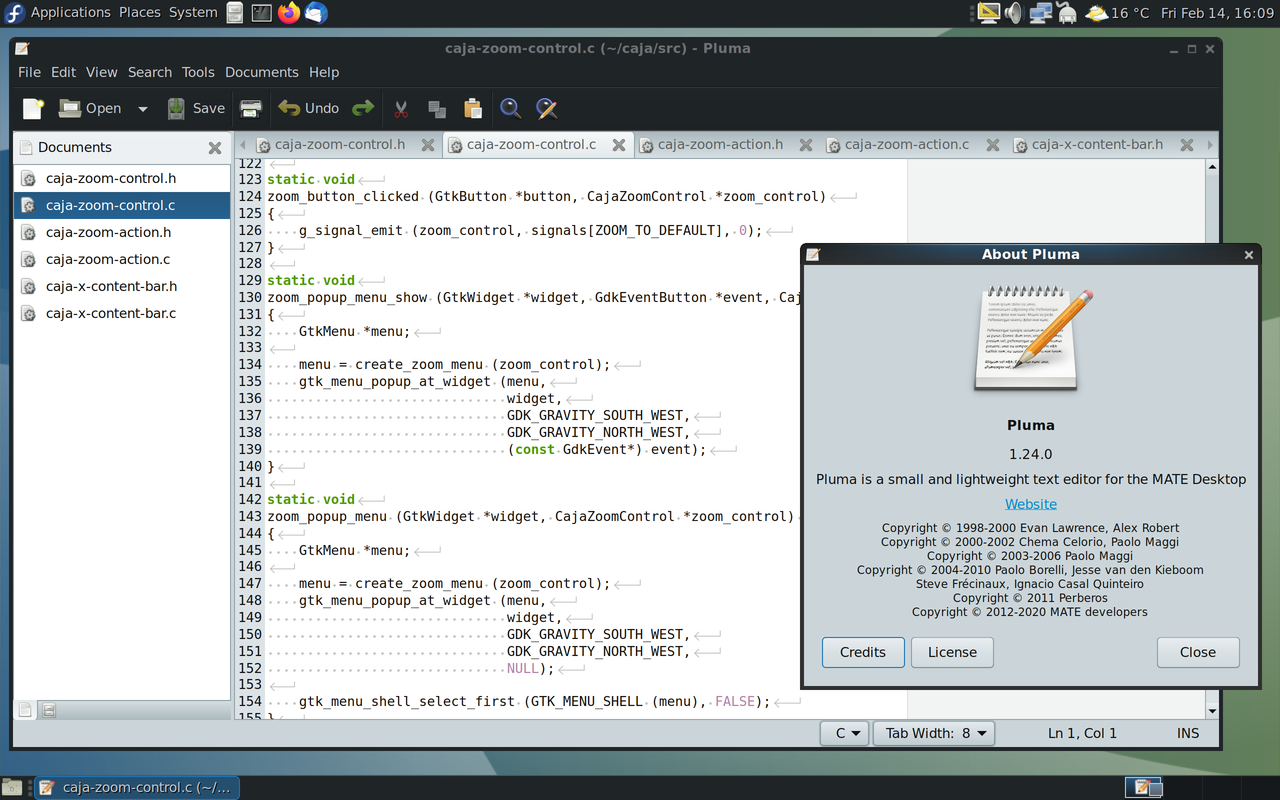Screen dimensions: 1280x800
Task: Save the current file using toolbar Save
Action: click(196, 109)
